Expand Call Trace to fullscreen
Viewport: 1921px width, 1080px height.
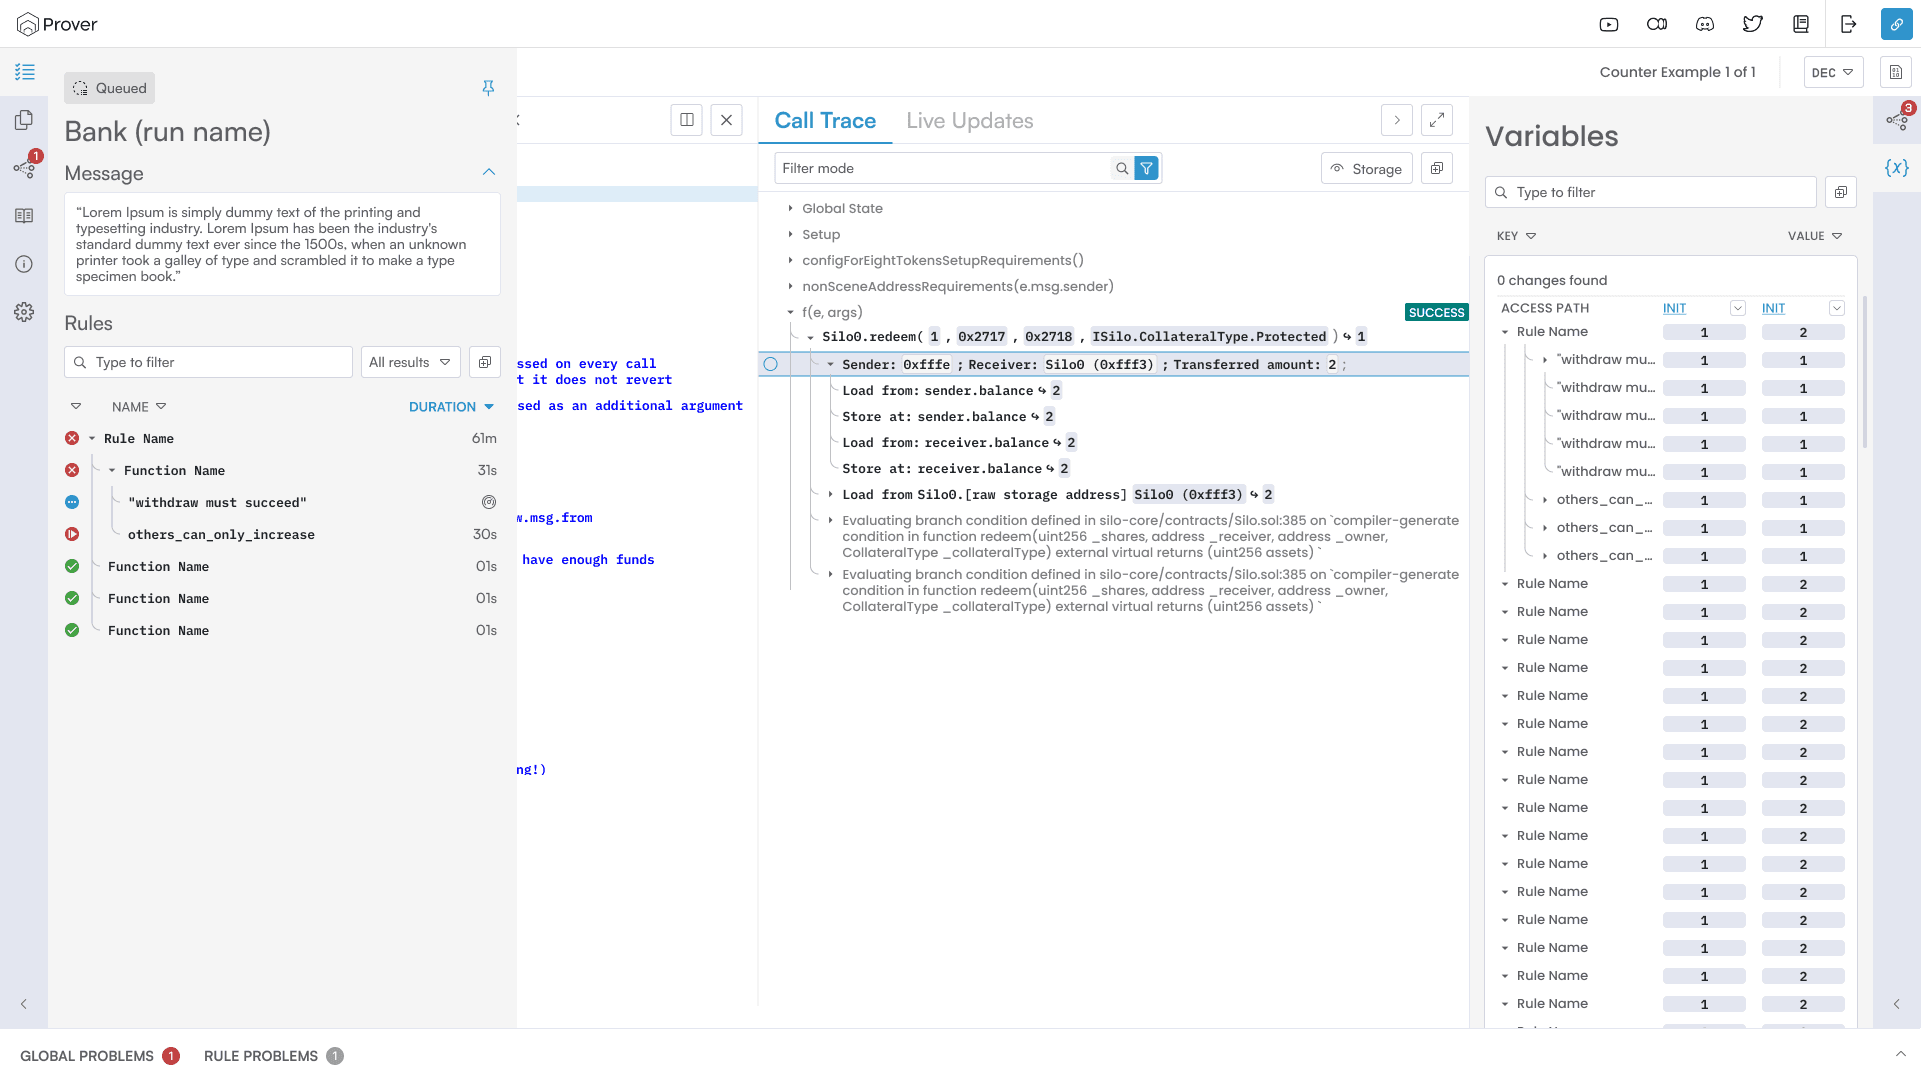point(1437,120)
